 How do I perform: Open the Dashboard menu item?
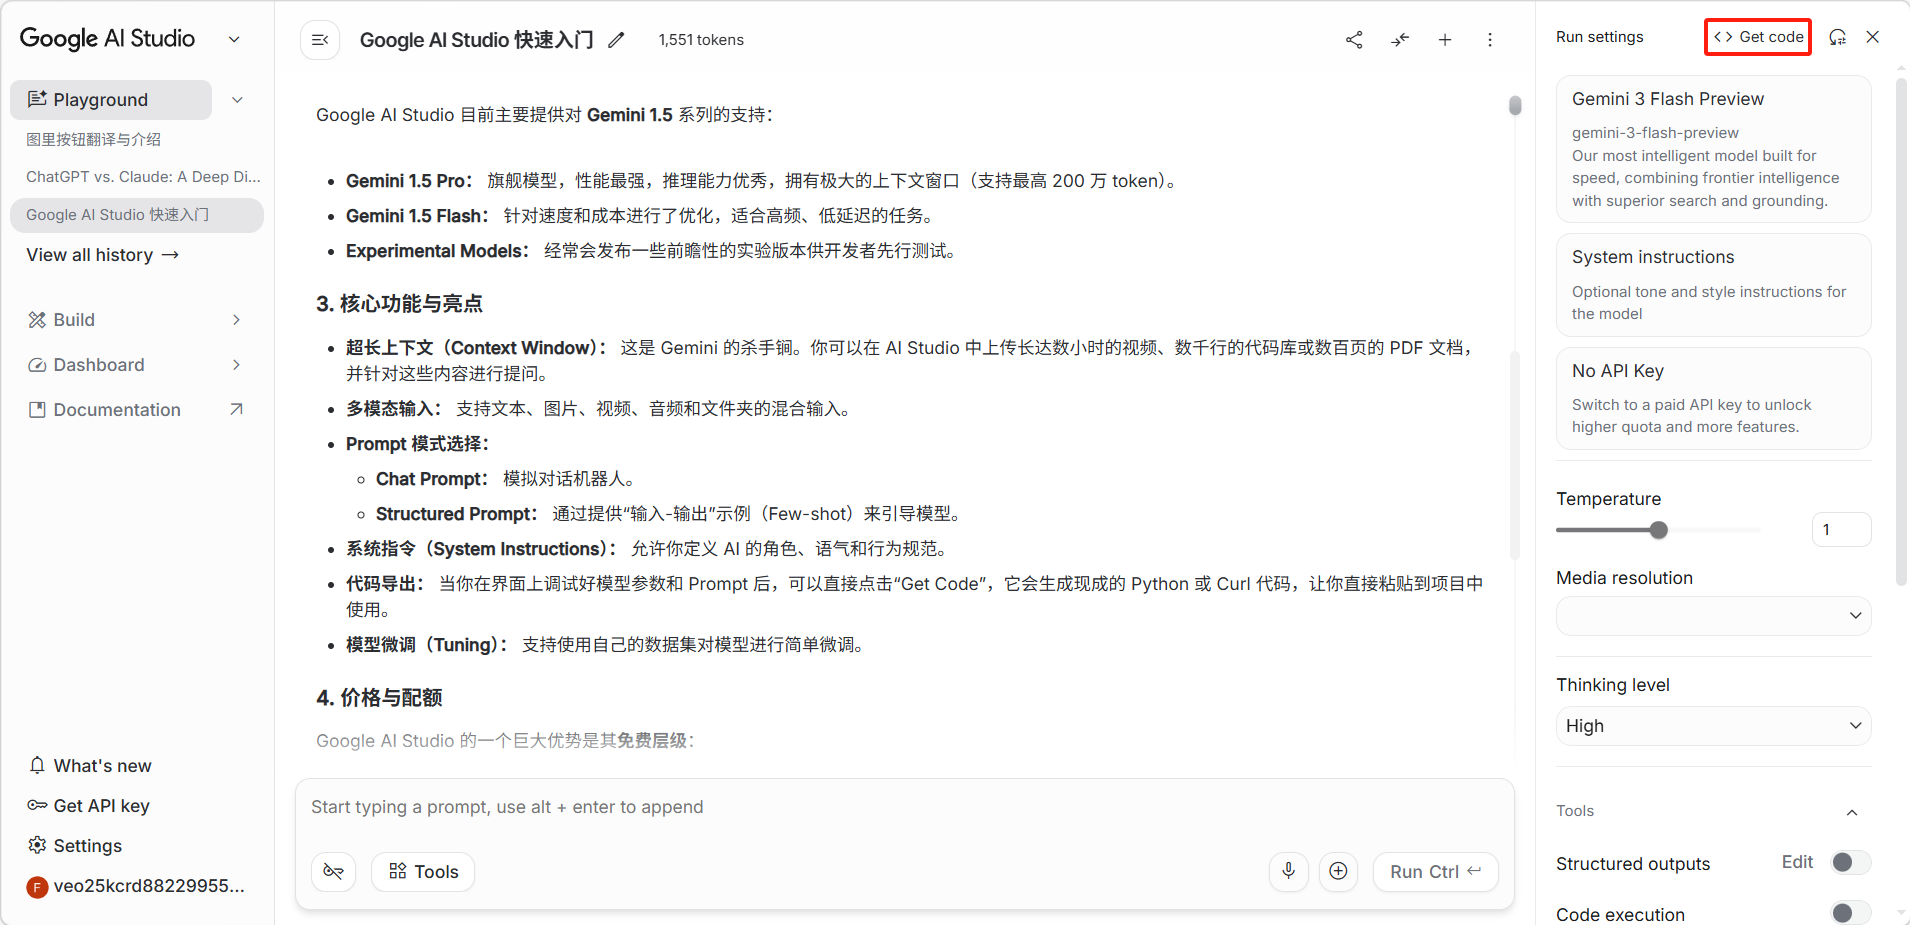tap(137, 365)
